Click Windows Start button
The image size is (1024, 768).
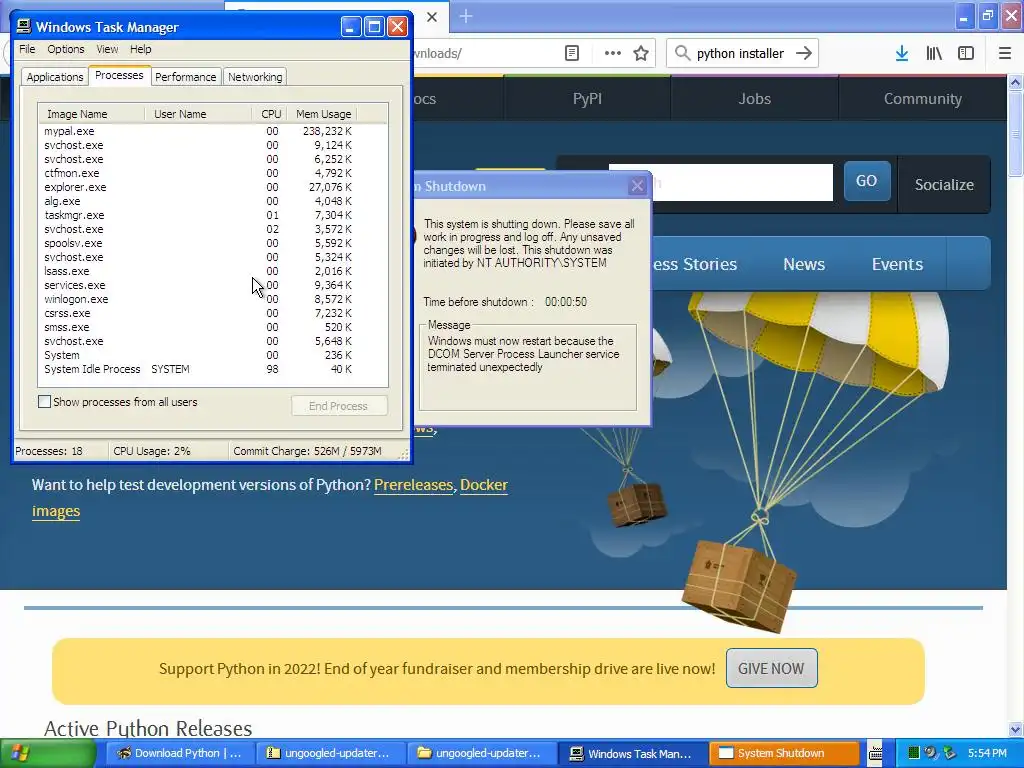point(48,754)
